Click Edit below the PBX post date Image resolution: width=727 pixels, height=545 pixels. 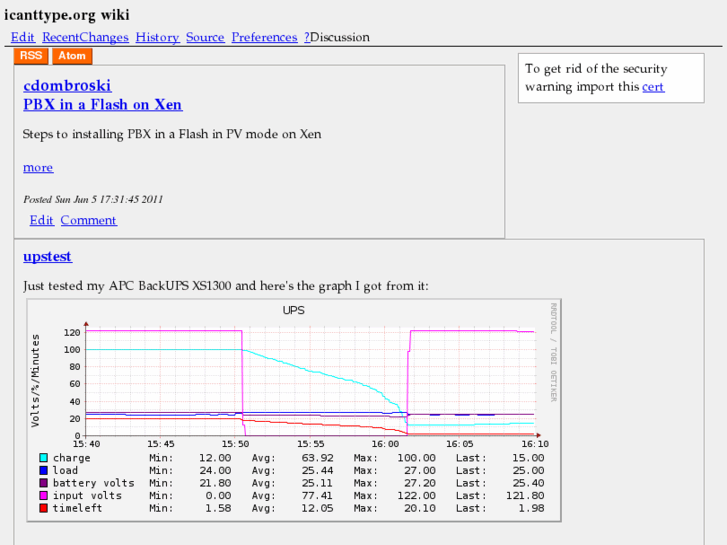(41, 220)
